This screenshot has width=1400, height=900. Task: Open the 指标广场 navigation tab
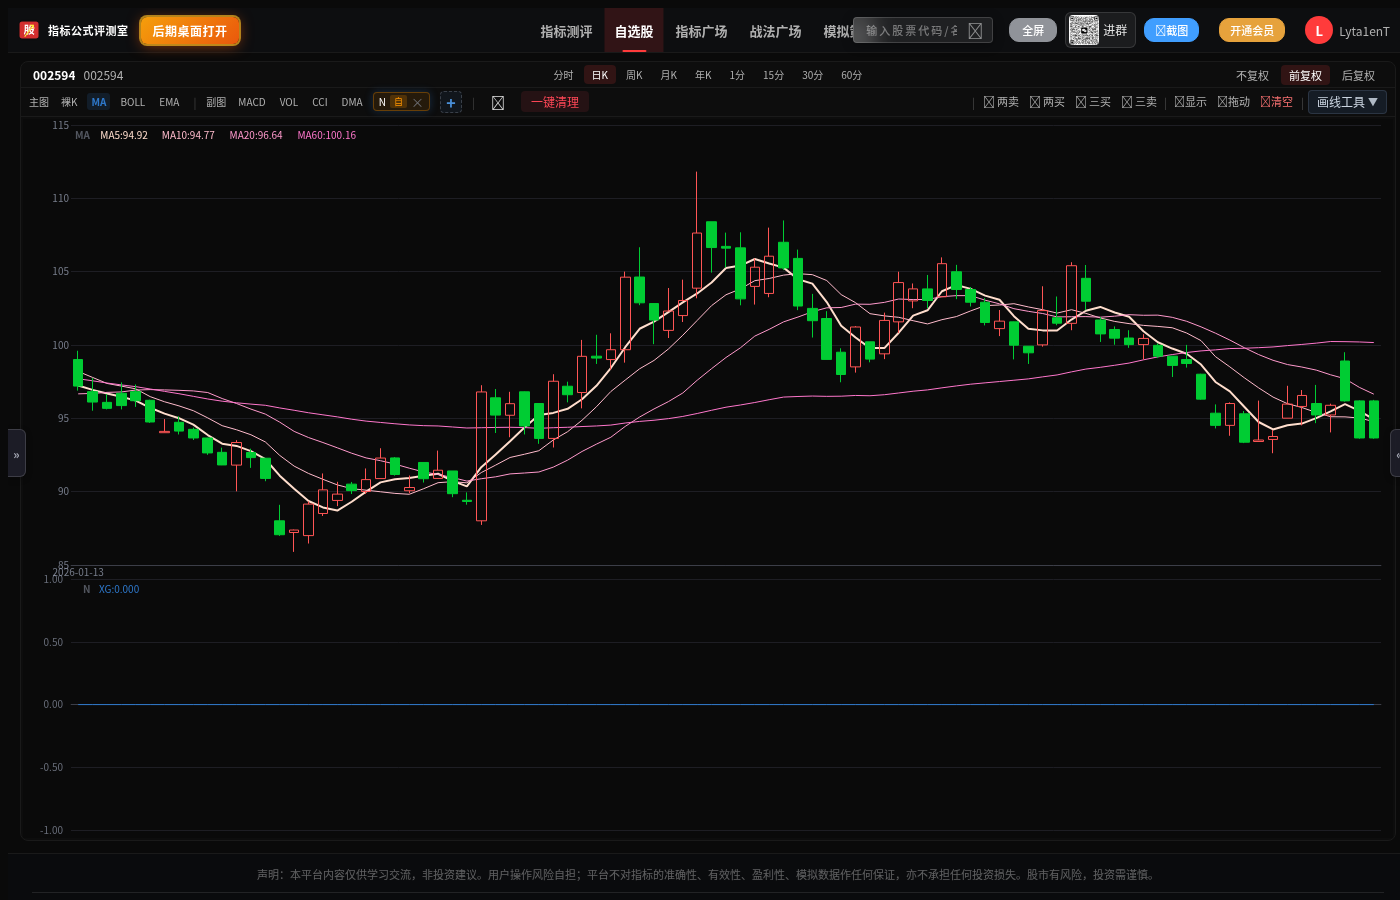point(701,31)
